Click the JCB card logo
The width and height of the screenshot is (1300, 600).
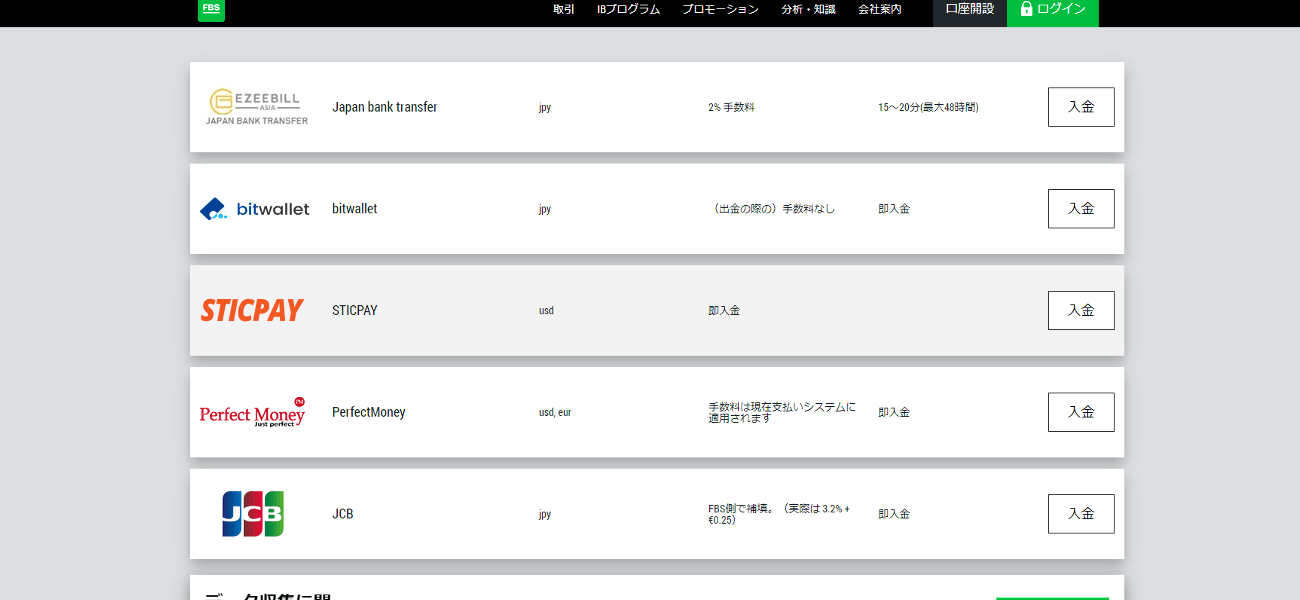(253, 514)
